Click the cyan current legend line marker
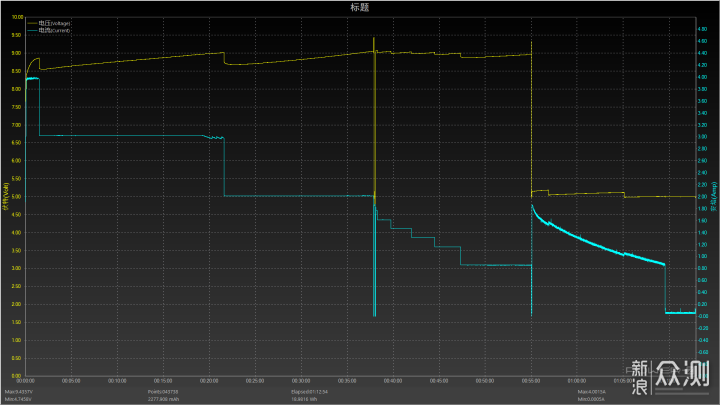The width and height of the screenshot is (720, 405). pos(32,31)
